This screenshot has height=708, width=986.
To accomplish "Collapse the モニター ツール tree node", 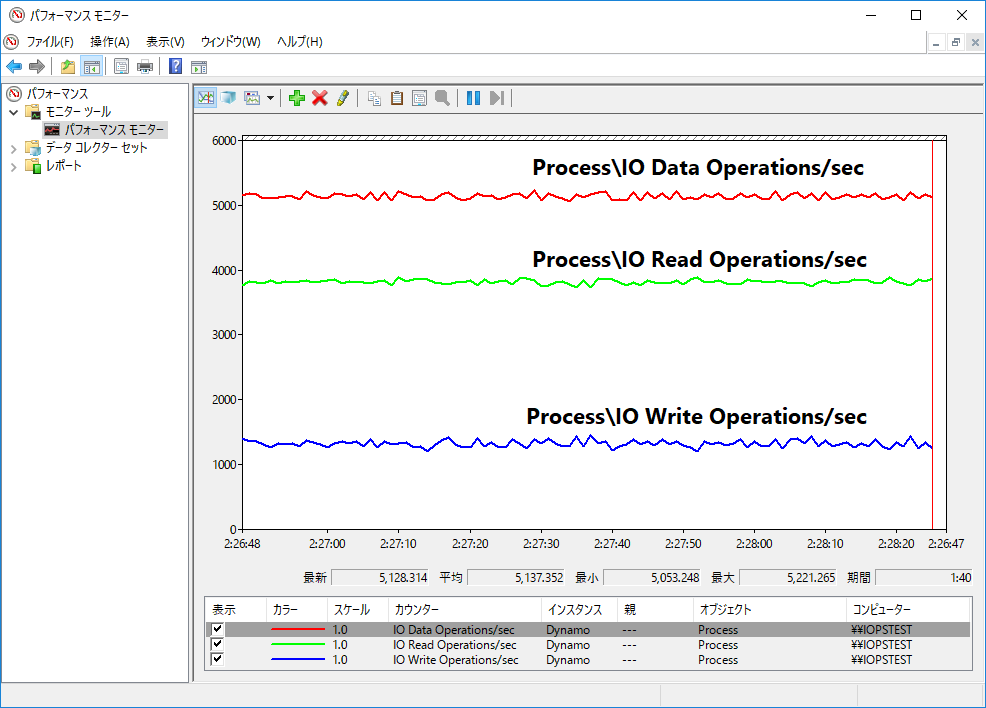I will (x=13, y=113).
